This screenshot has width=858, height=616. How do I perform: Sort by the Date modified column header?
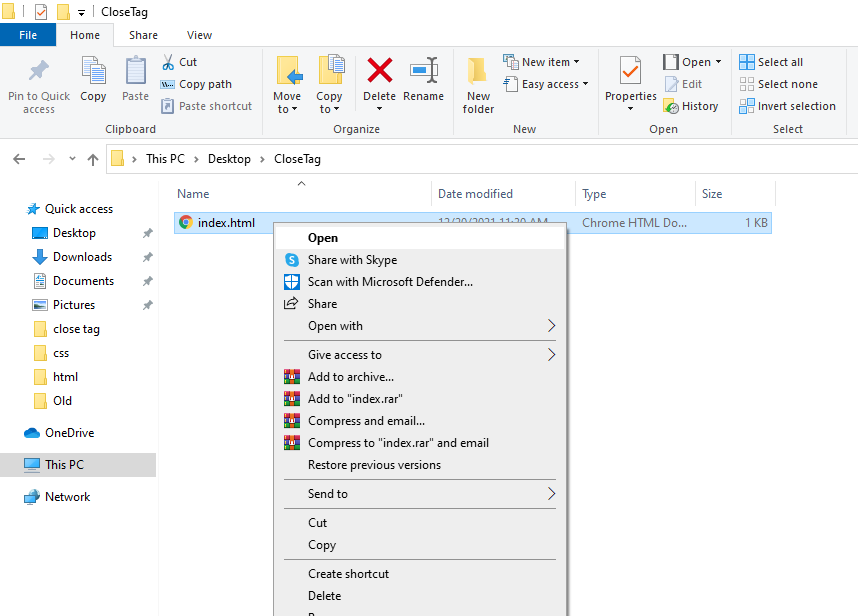click(475, 194)
